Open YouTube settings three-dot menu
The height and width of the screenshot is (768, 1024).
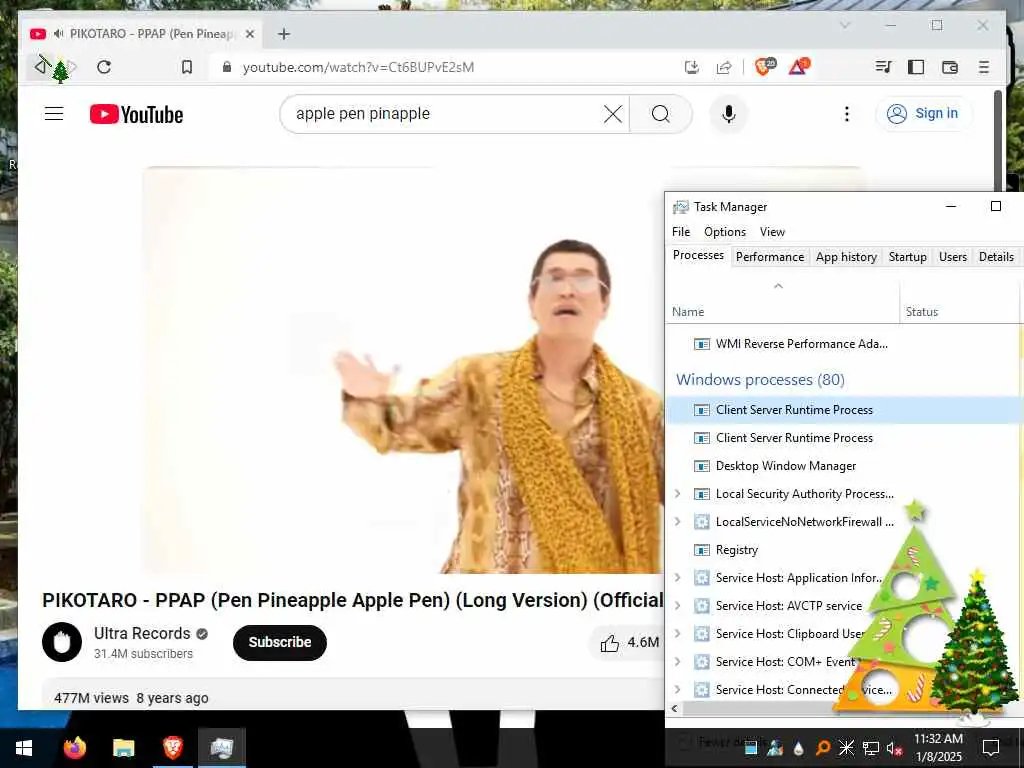846,114
